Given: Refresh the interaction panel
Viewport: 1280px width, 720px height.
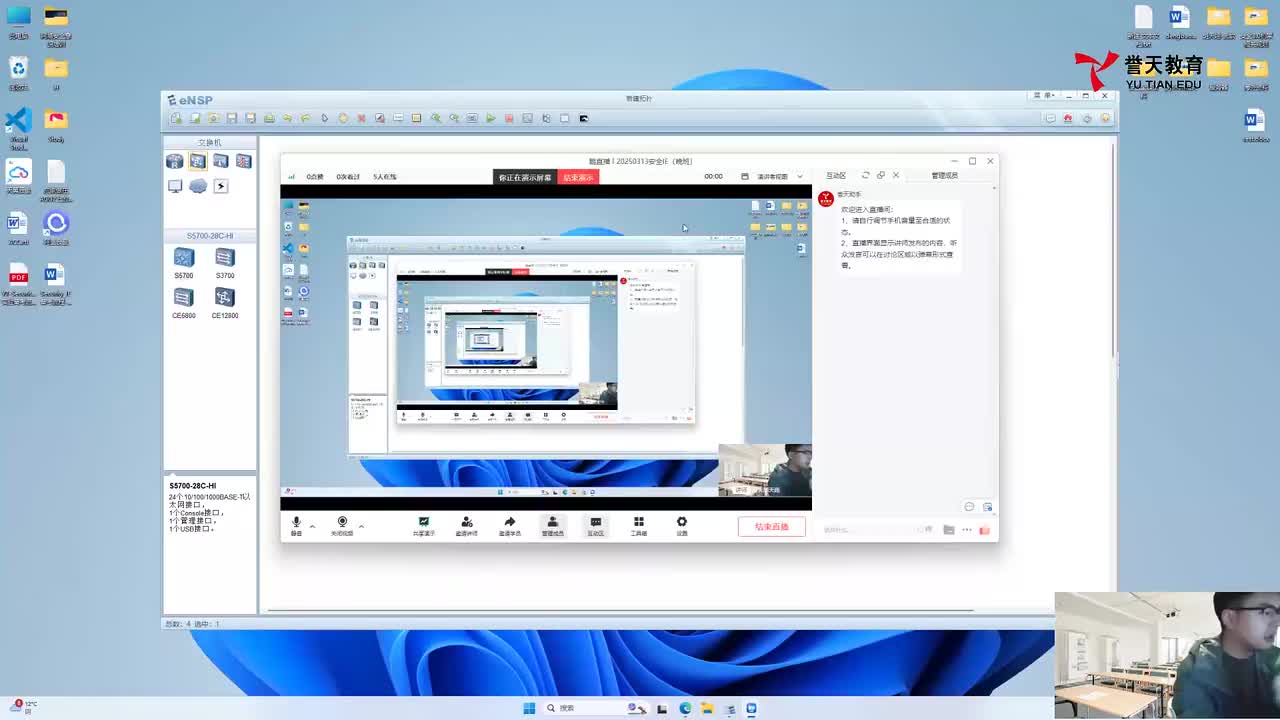Looking at the screenshot, I should pyautogui.click(x=866, y=175).
